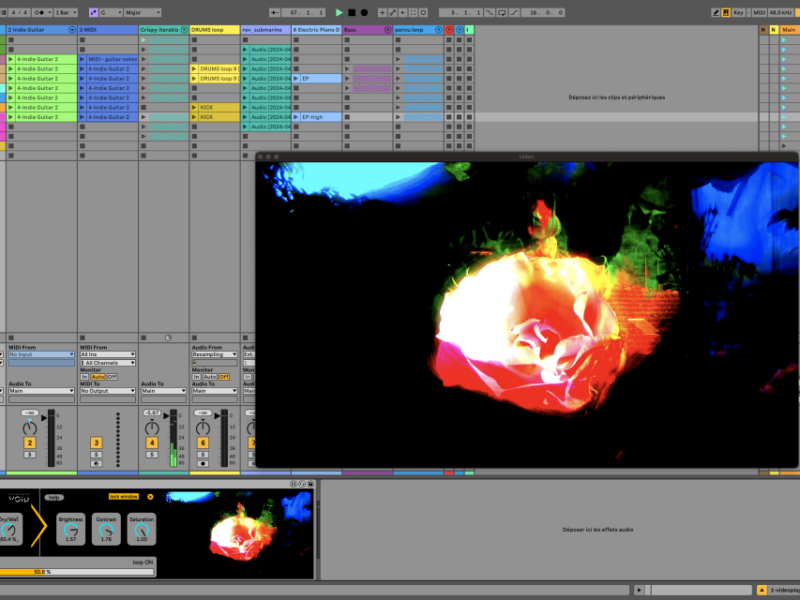
Task: Open the No Output MIDI To dropdown
Action: [x=106, y=391]
